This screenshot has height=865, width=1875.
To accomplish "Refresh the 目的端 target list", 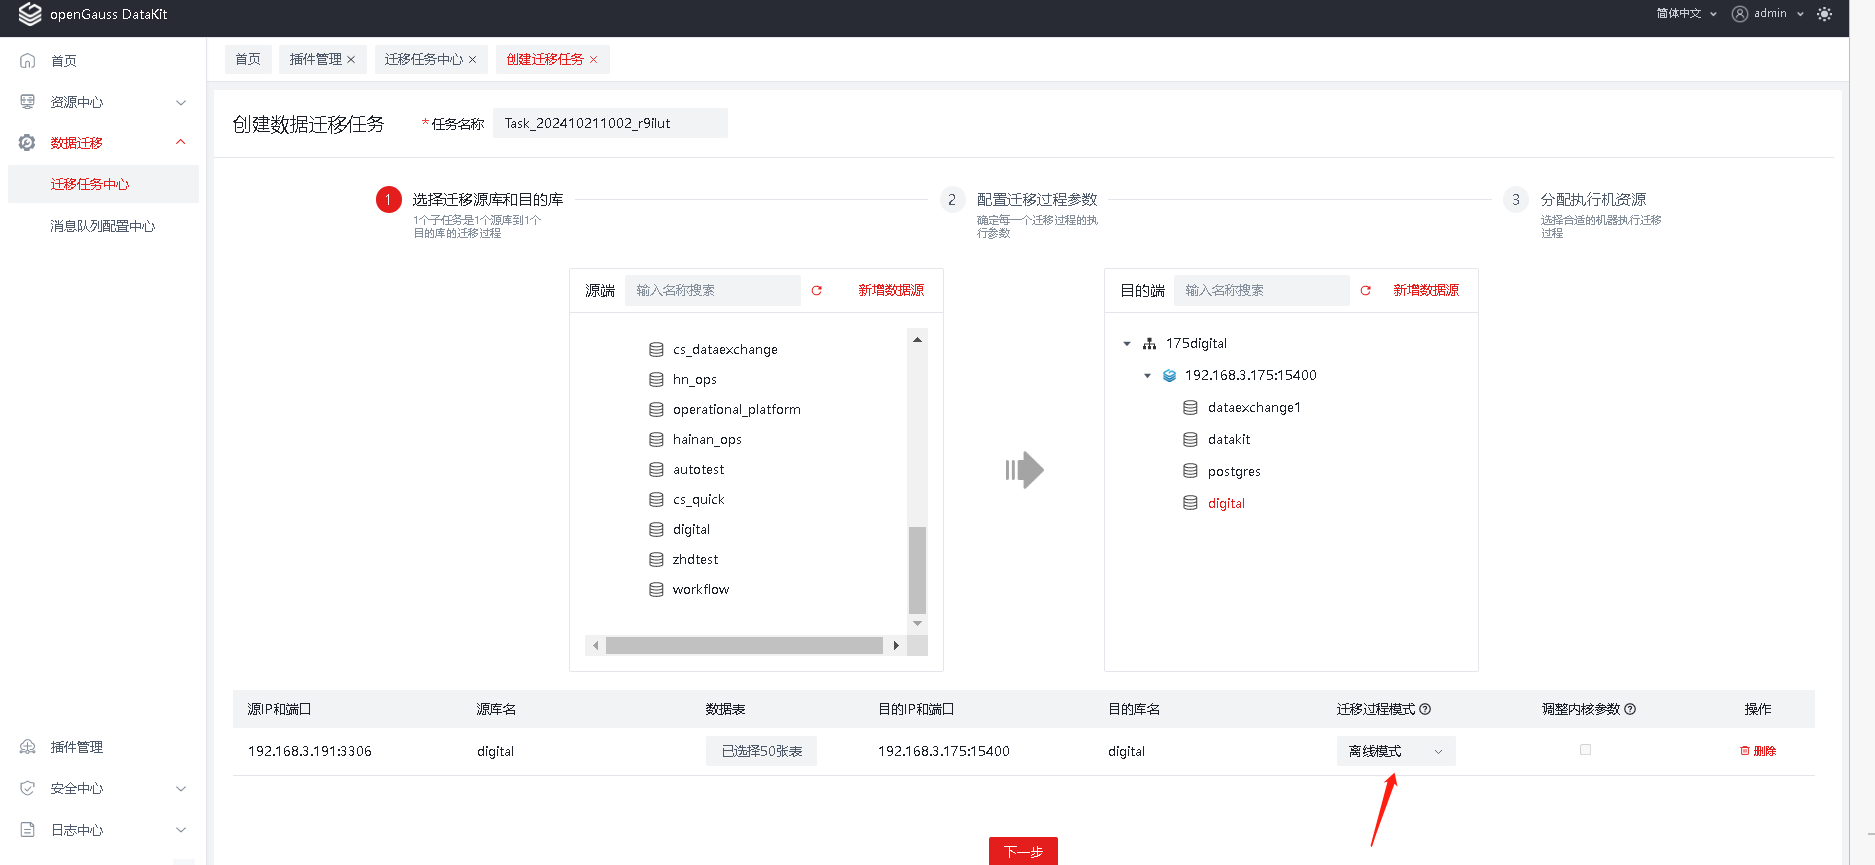I will (x=1365, y=290).
